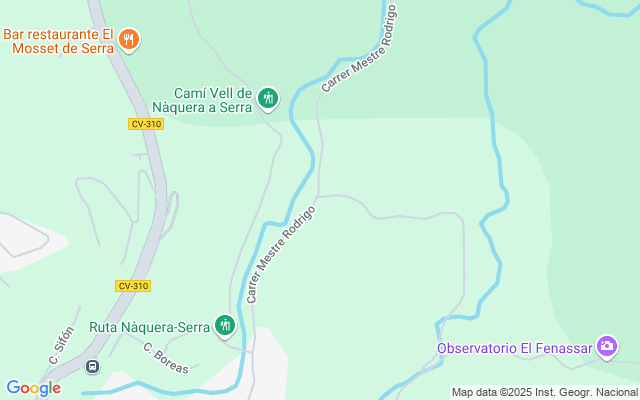Viewport: 640px width, 400px height.
Task: Select the Camí Vell de Nàquera a Serra label
Action: click(x=202, y=100)
